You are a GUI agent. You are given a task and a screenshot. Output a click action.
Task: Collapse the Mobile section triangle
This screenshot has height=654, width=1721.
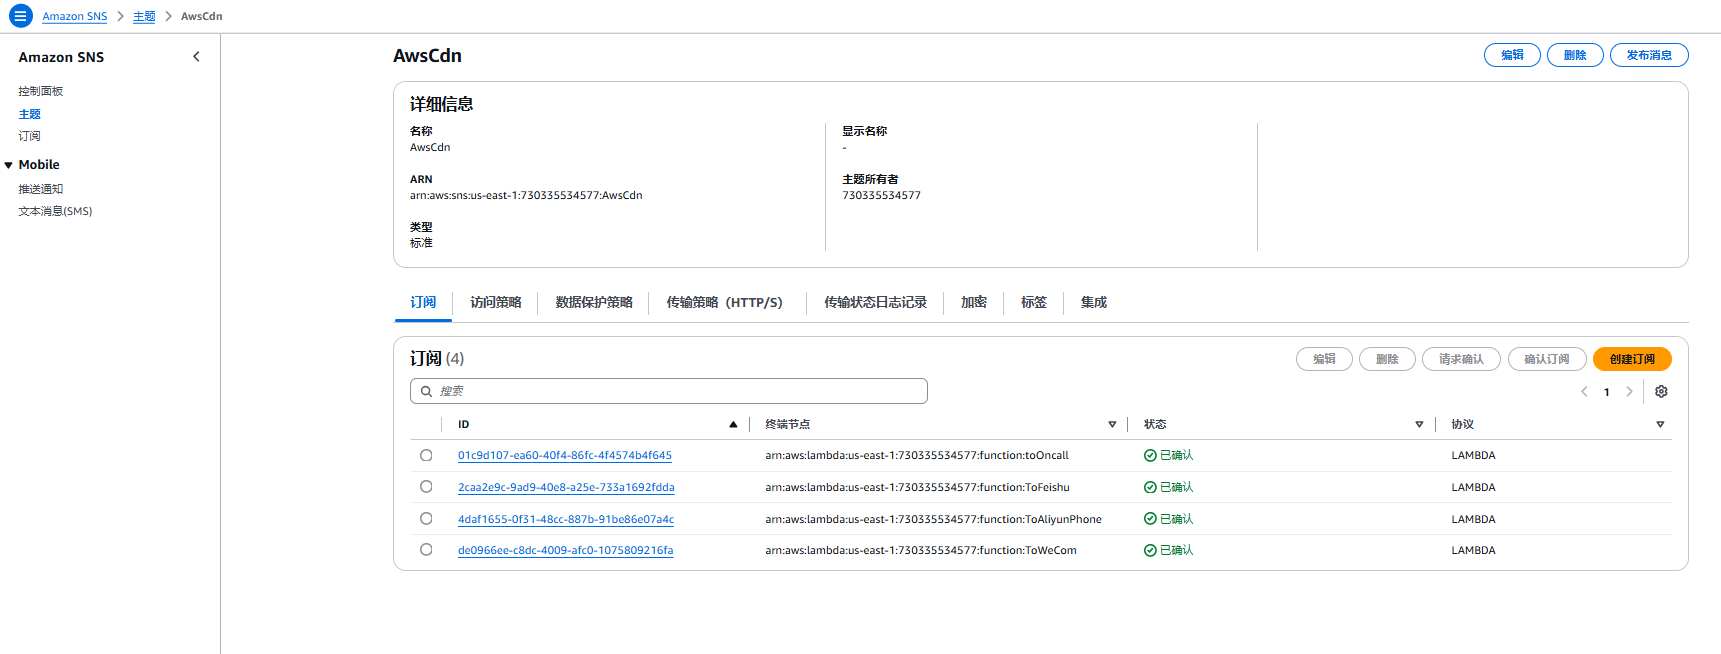coord(9,165)
